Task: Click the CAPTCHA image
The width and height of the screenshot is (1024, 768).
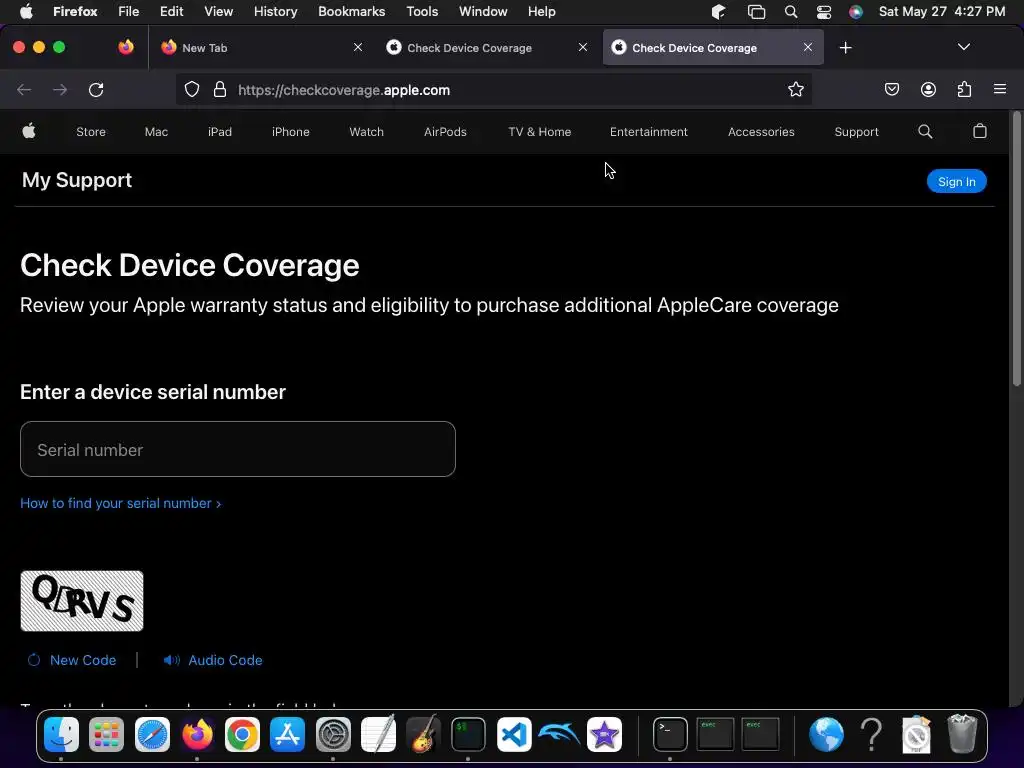Action: 82,601
